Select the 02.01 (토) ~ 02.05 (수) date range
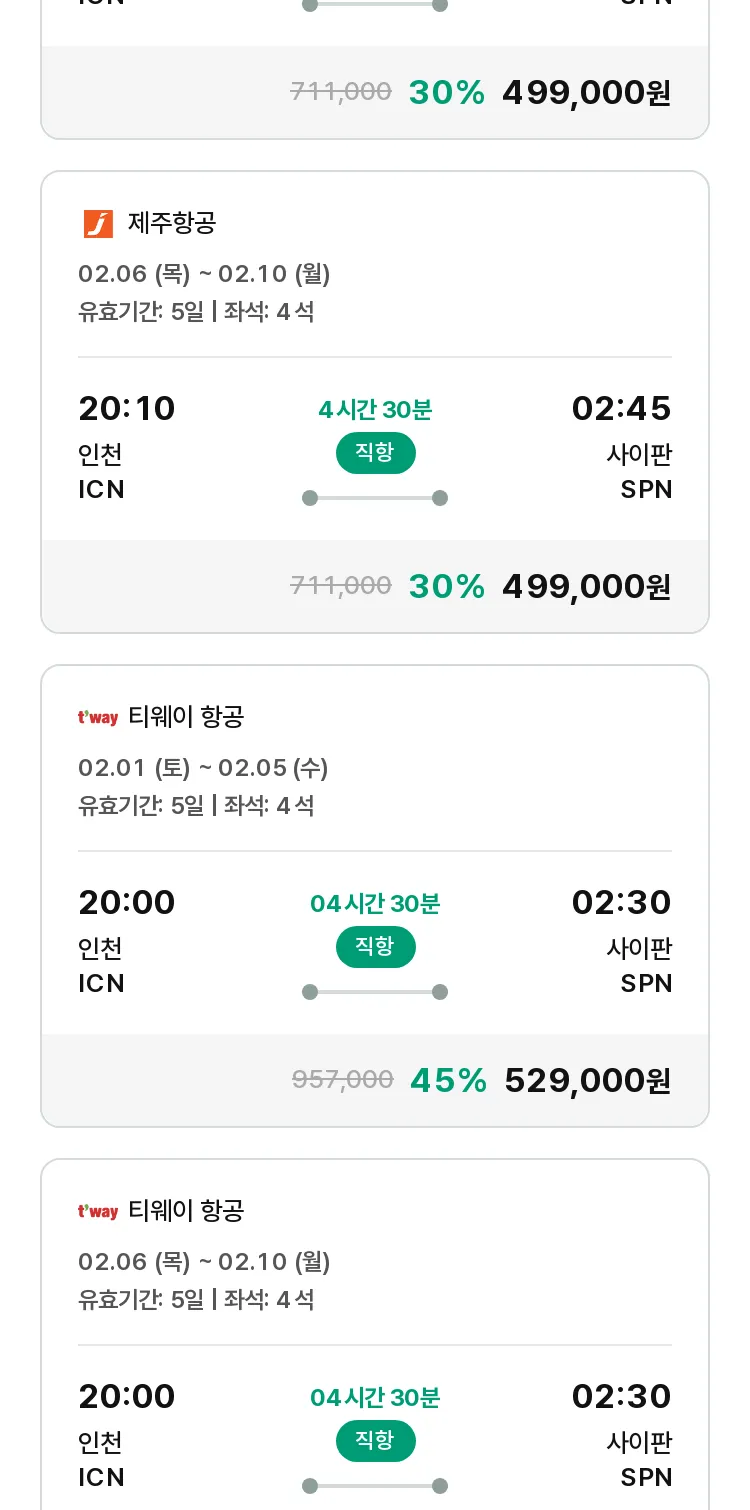 203,768
